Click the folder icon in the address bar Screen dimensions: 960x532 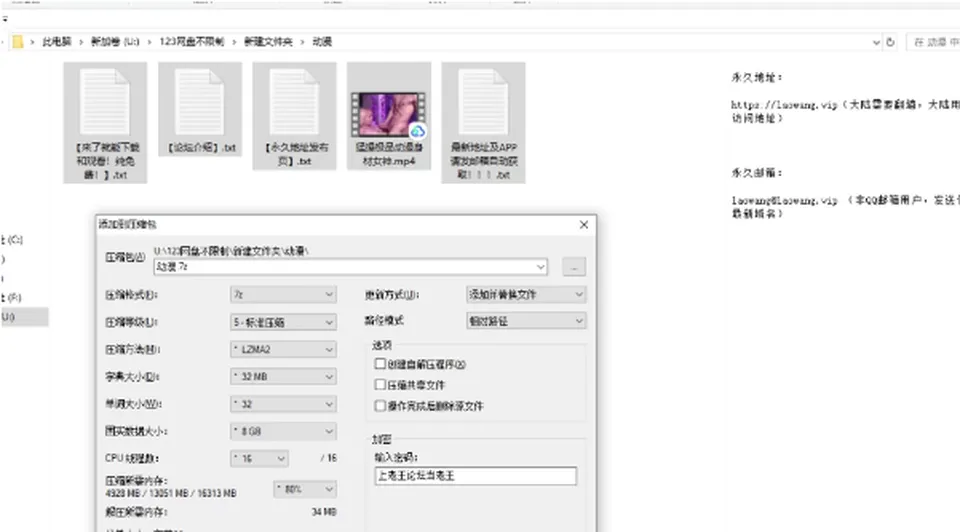pyautogui.click(x=18, y=42)
